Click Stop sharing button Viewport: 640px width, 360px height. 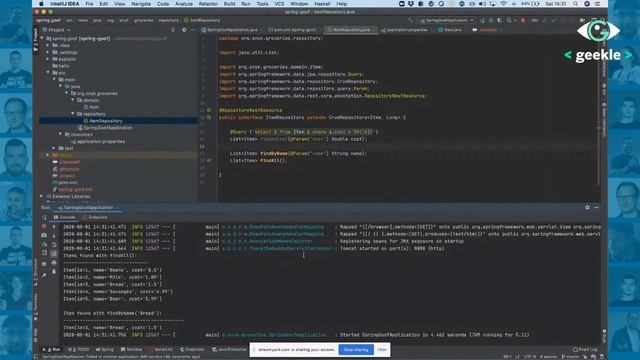pos(356,350)
